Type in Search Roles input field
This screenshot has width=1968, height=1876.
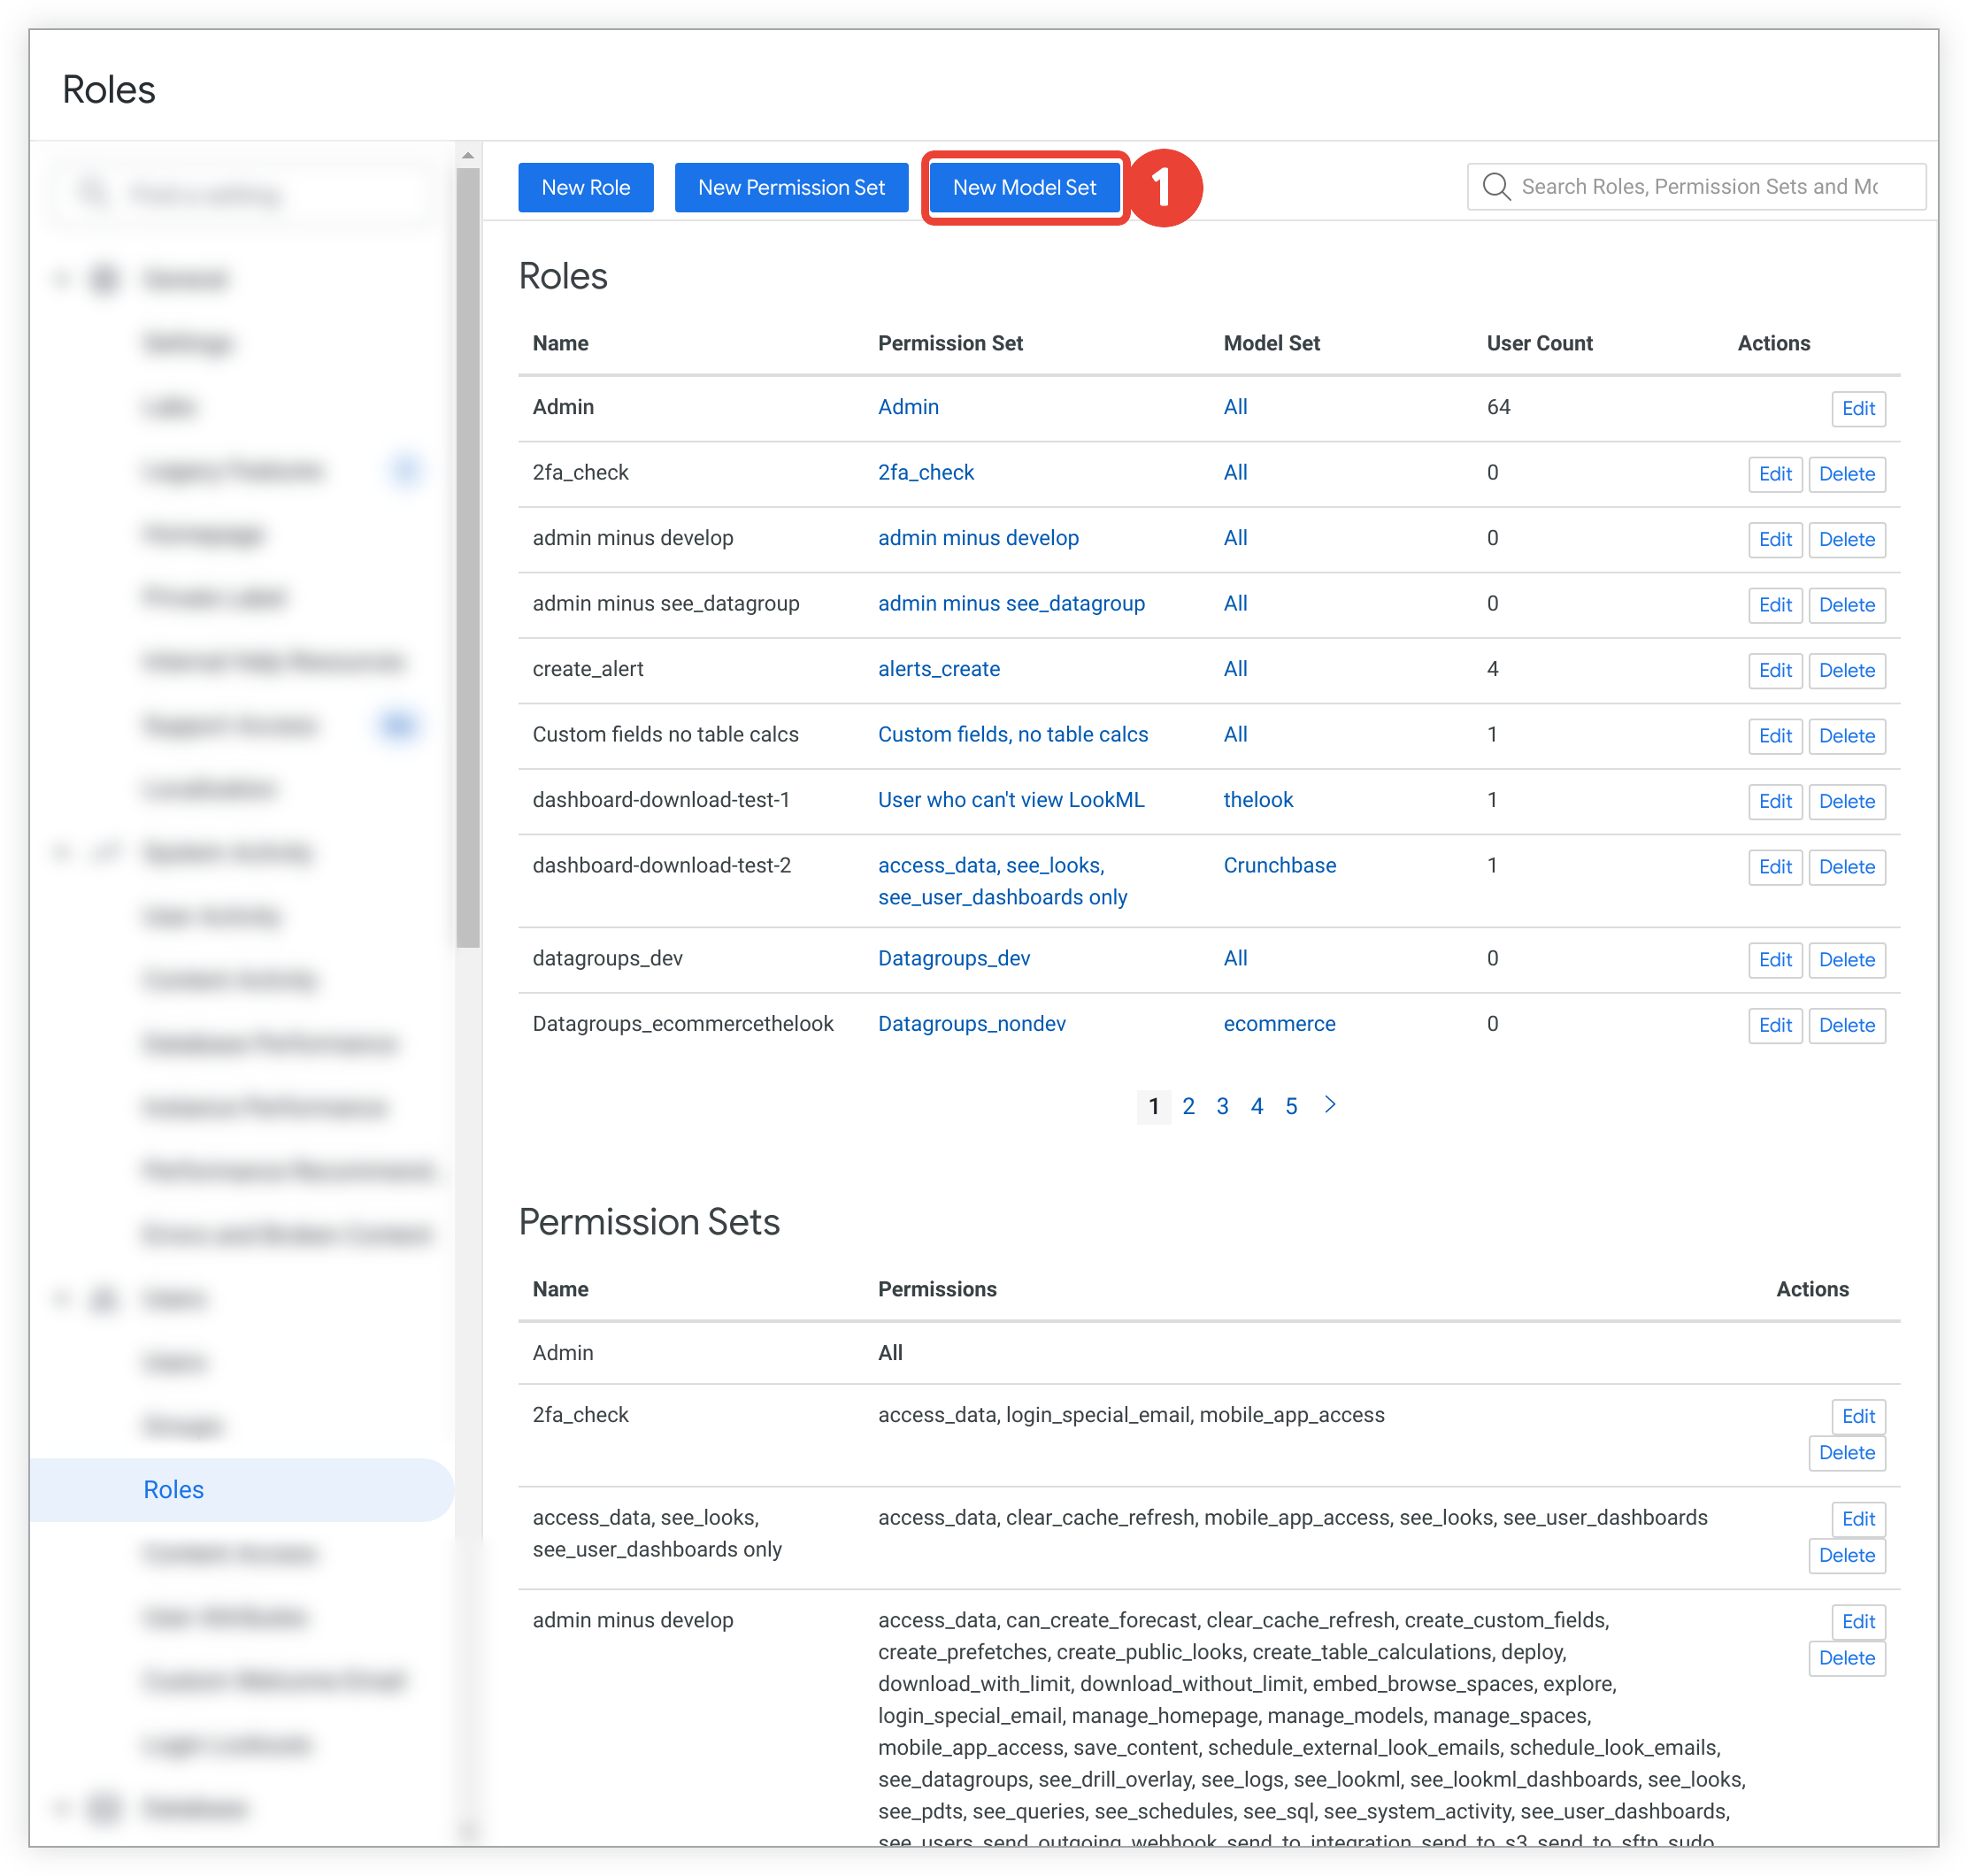[1699, 187]
